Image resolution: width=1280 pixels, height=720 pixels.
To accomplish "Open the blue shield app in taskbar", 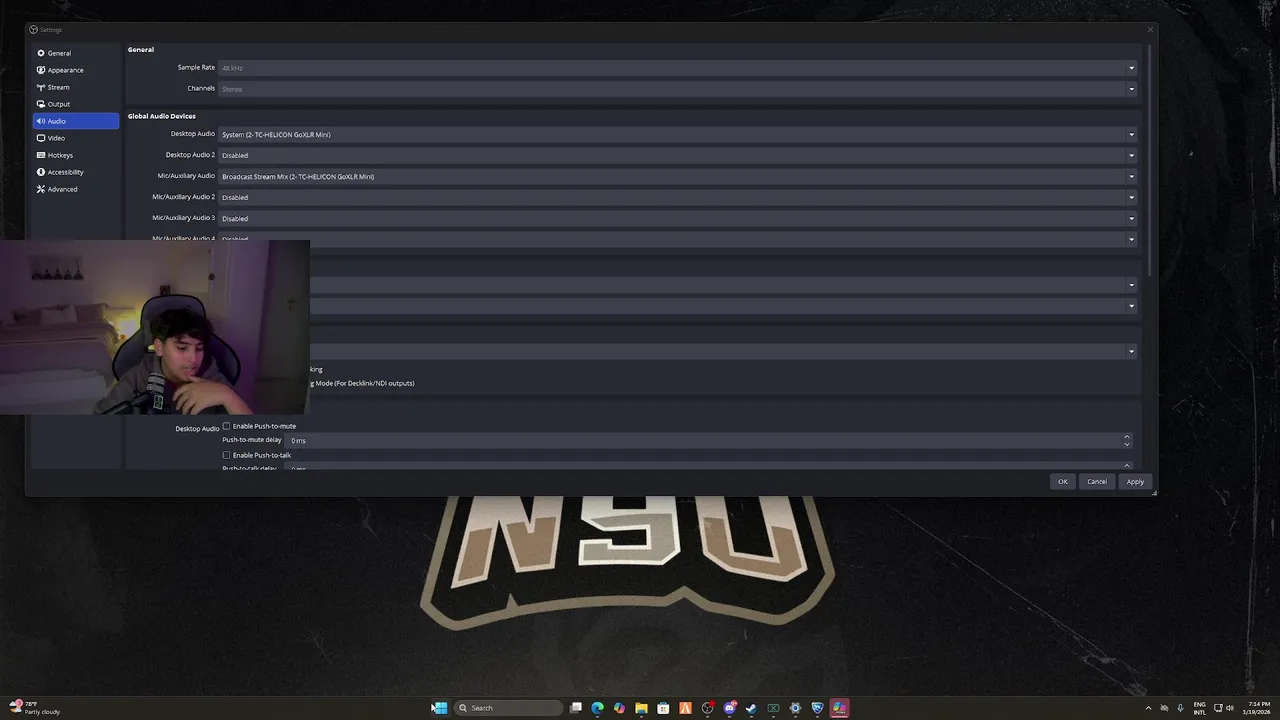I will click(x=818, y=708).
